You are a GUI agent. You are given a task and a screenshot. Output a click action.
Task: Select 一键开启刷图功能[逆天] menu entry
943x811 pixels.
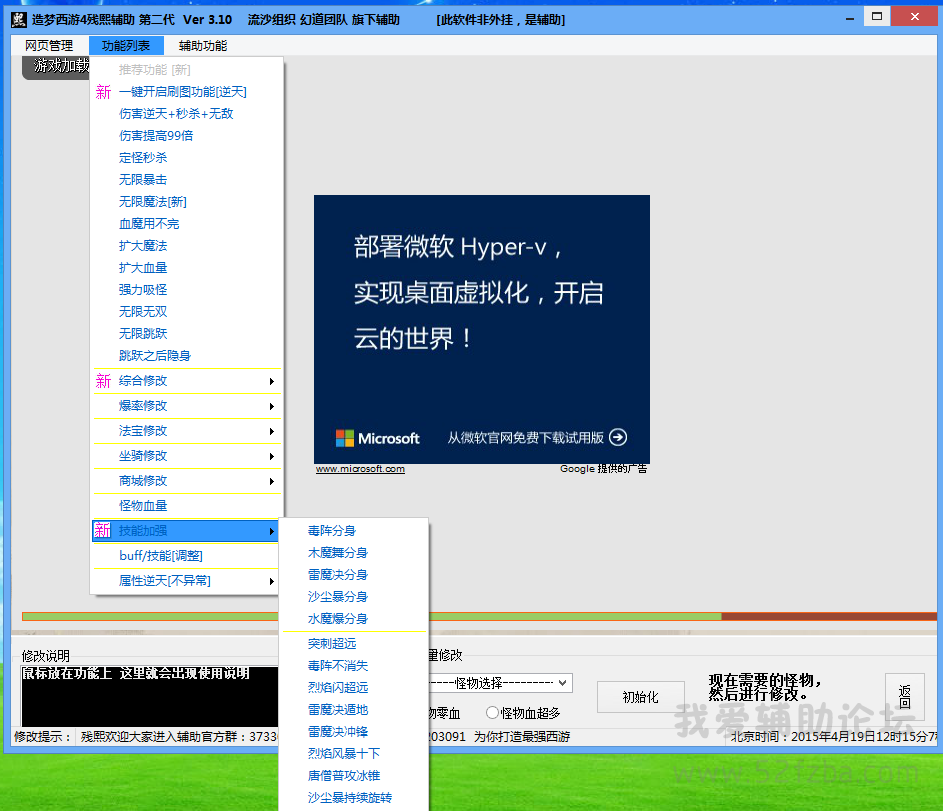tap(186, 92)
